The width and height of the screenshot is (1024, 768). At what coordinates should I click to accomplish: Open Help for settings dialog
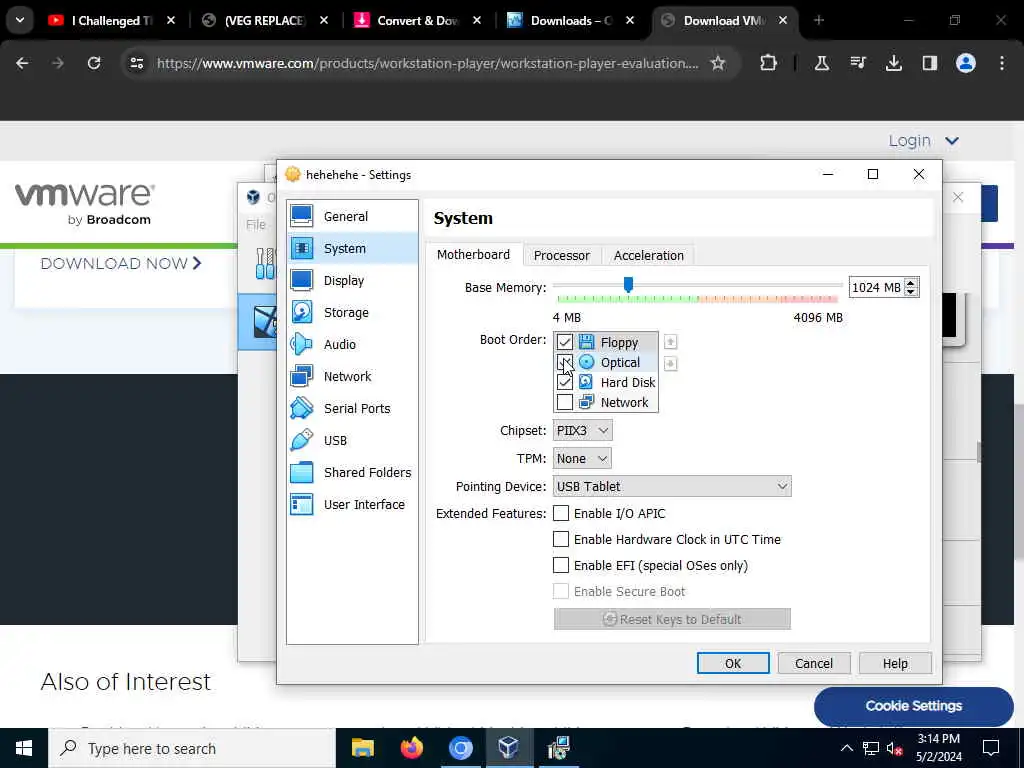pyautogui.click(x=895, y=664)
